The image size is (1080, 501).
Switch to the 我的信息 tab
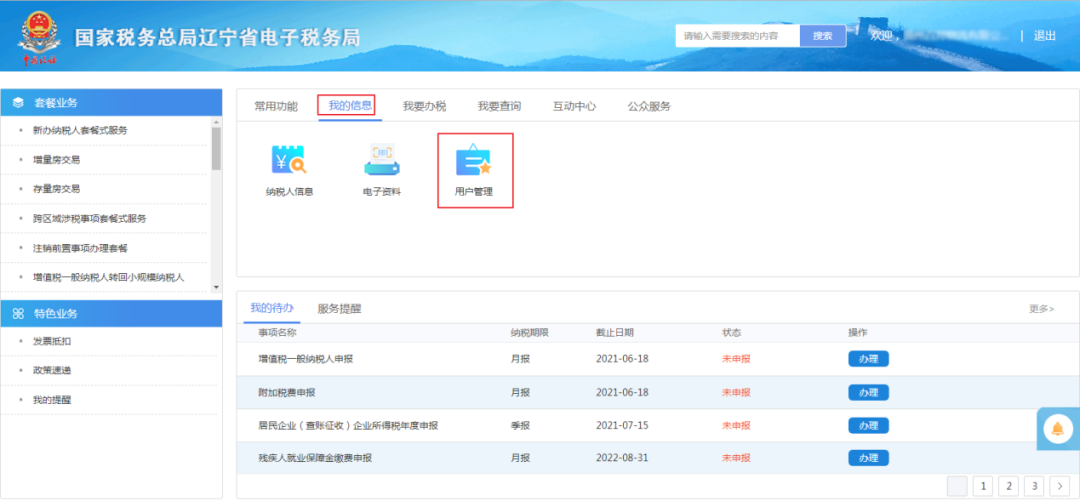tap(350, 106)
